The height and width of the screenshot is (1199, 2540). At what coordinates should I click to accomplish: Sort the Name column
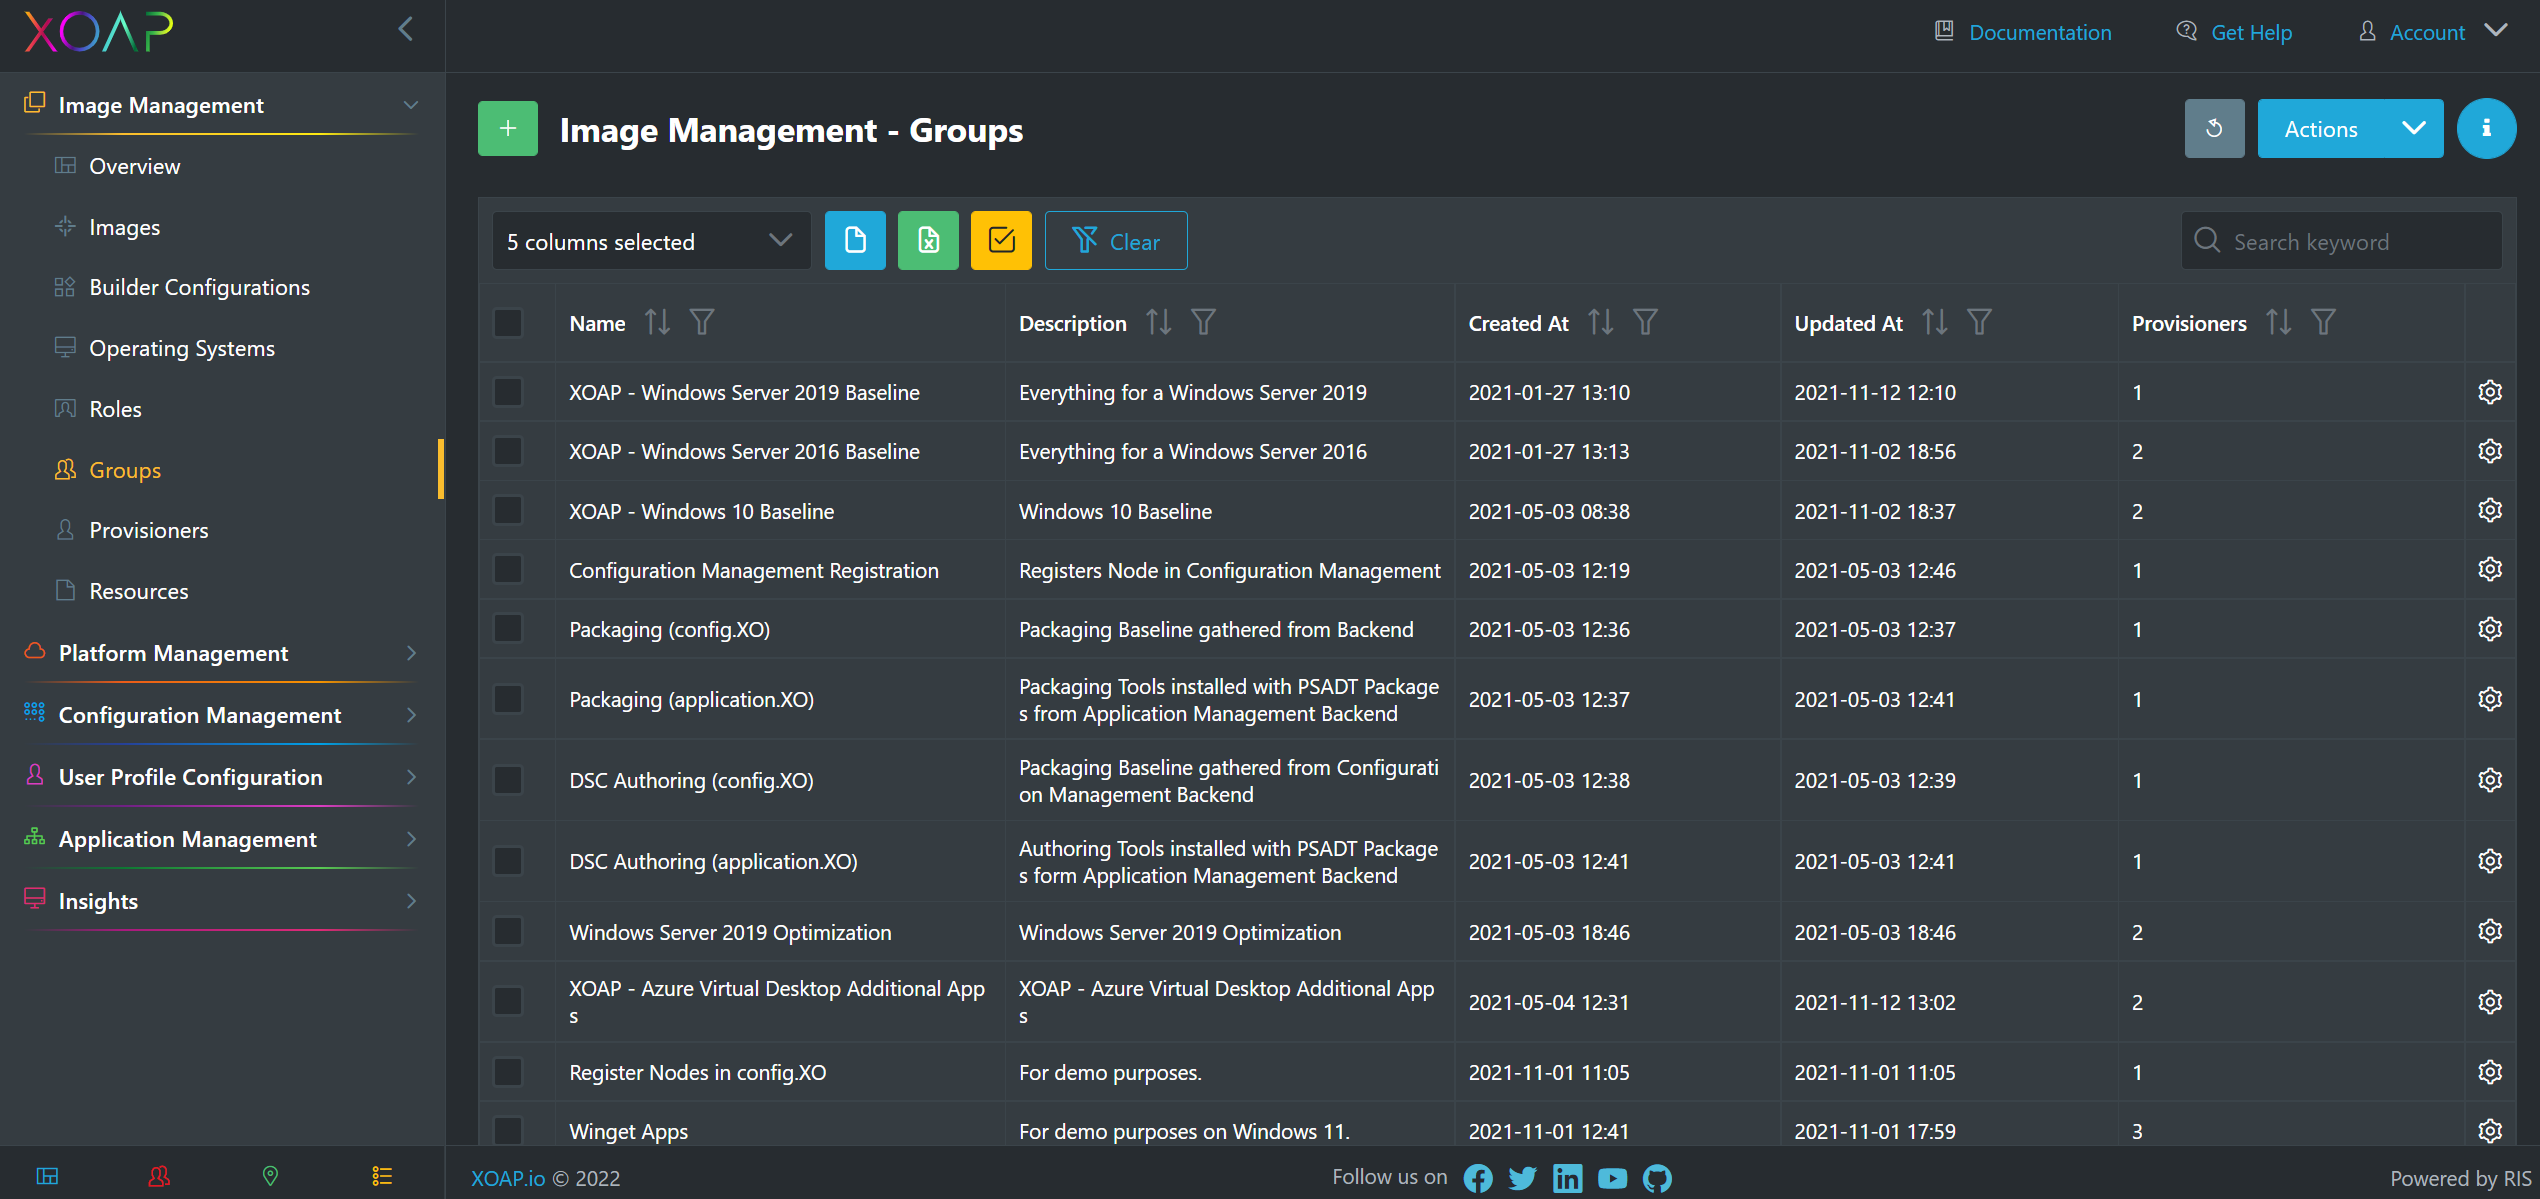coord(657,323)
